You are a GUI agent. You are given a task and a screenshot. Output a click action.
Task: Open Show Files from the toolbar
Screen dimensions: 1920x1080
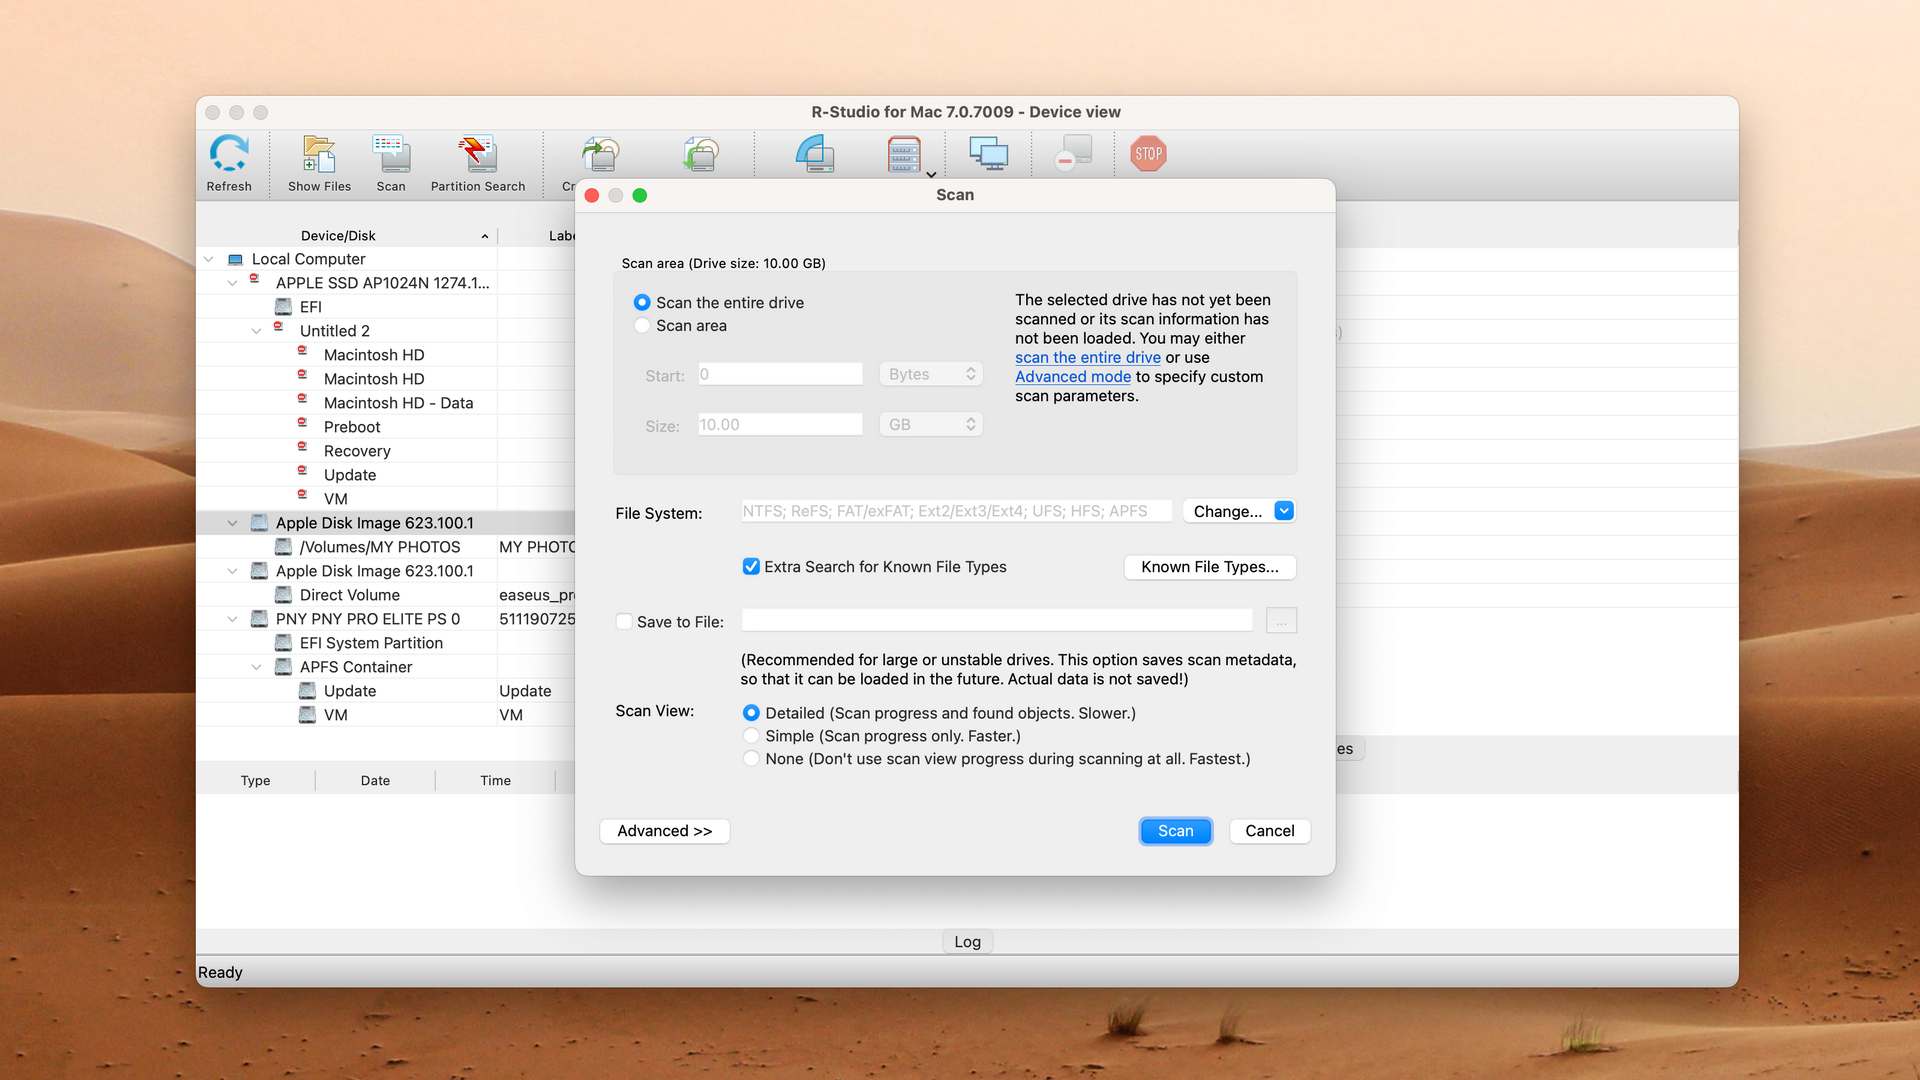coord(319,155)
